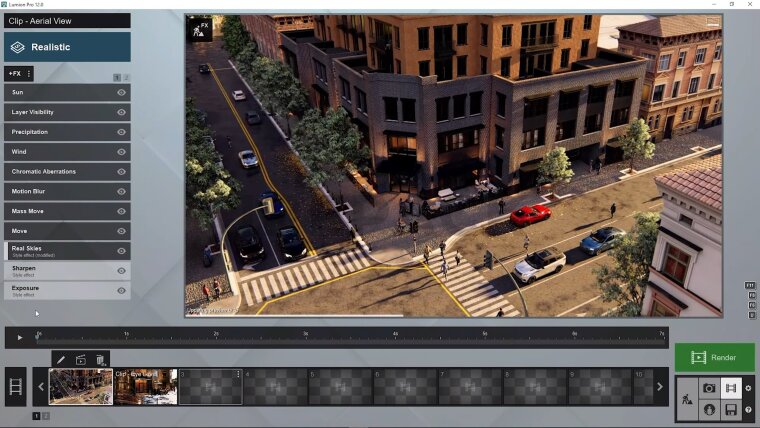Viewport: 760px width, 428px height.
Task: Switch to Movie mode filmstrip icon
Action: click(x=731, y=388)
